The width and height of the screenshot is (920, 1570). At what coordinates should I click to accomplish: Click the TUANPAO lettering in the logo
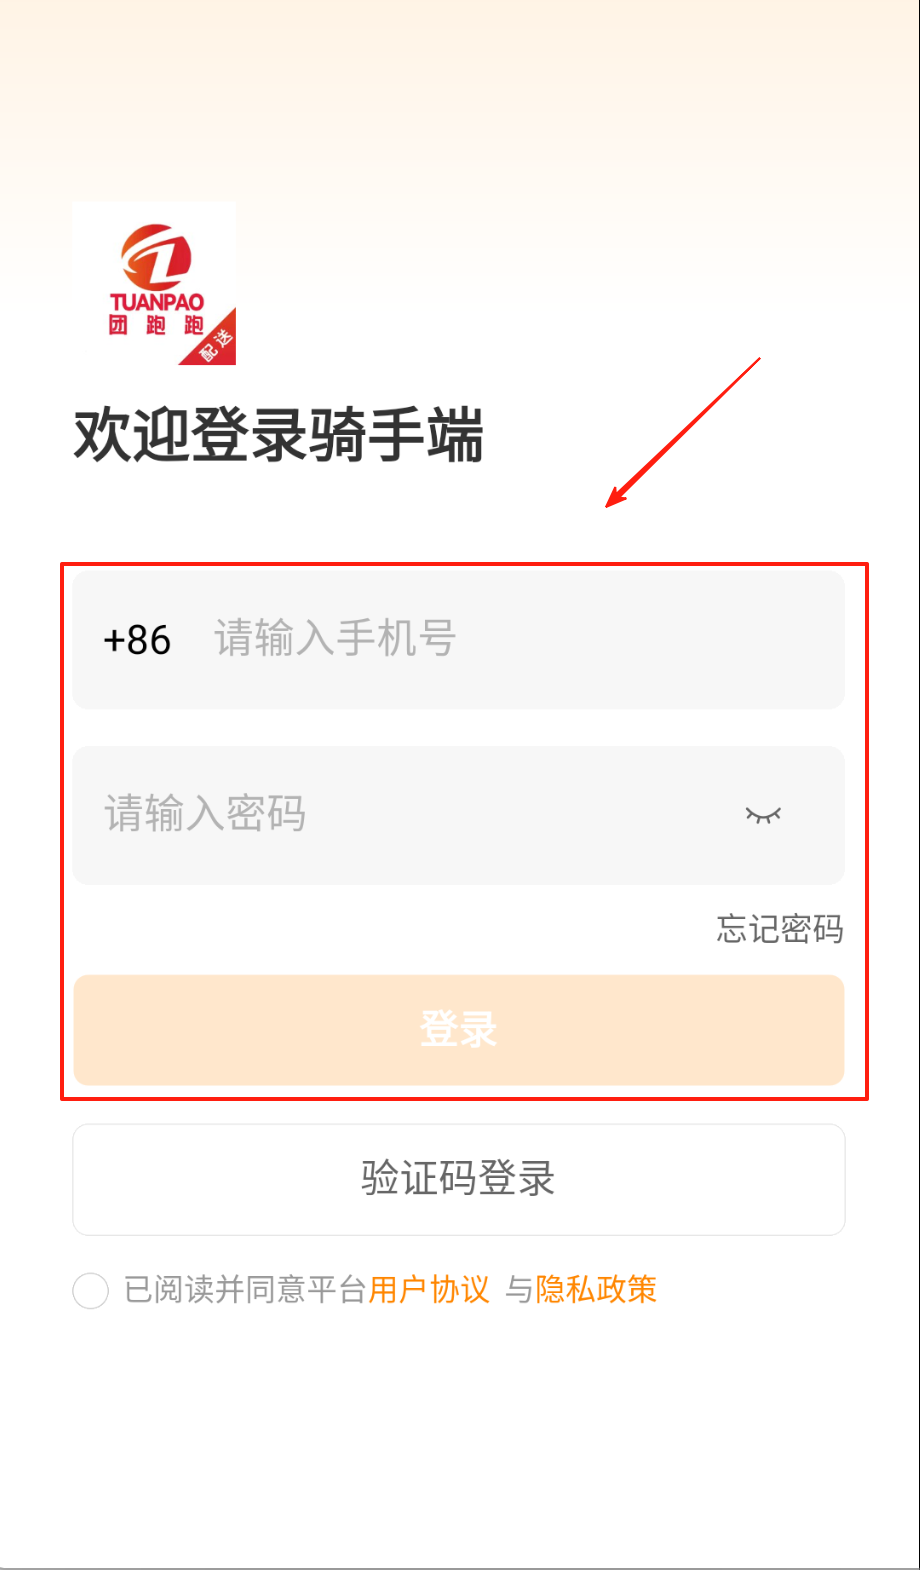coord(157,302)
